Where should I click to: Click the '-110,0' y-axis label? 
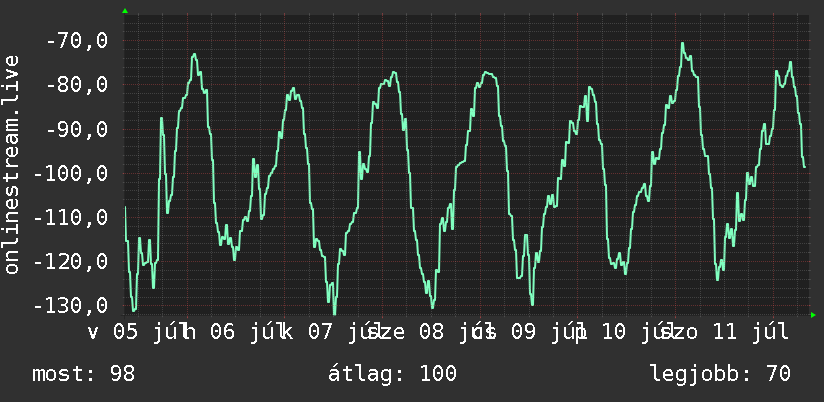pos(70,218)
